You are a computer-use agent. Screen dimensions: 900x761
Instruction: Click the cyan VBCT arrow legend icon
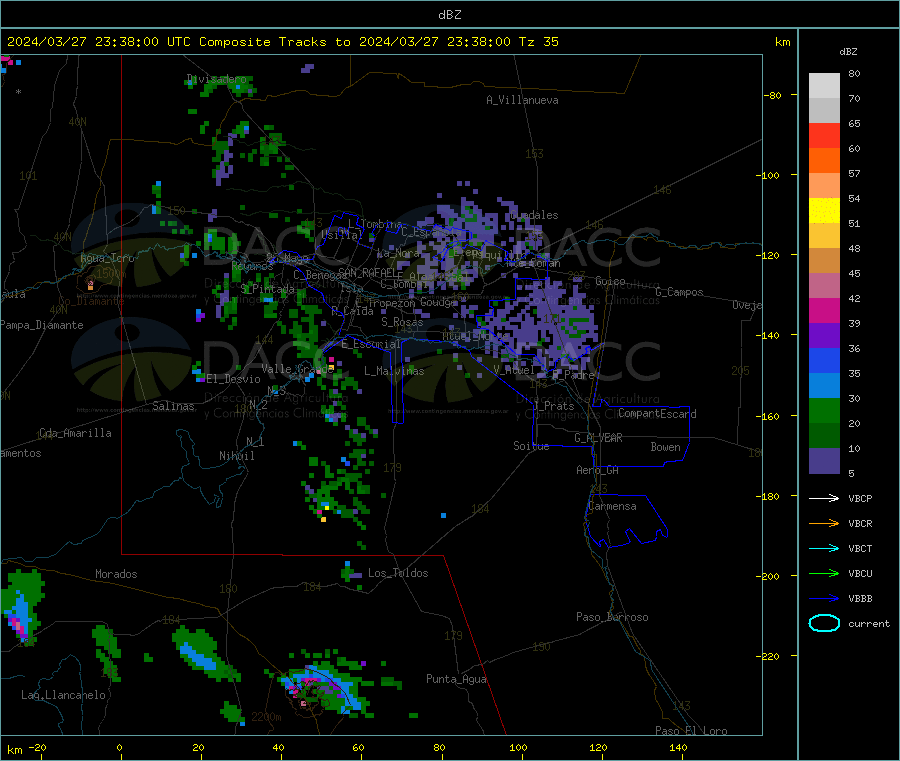pos(824,549)
